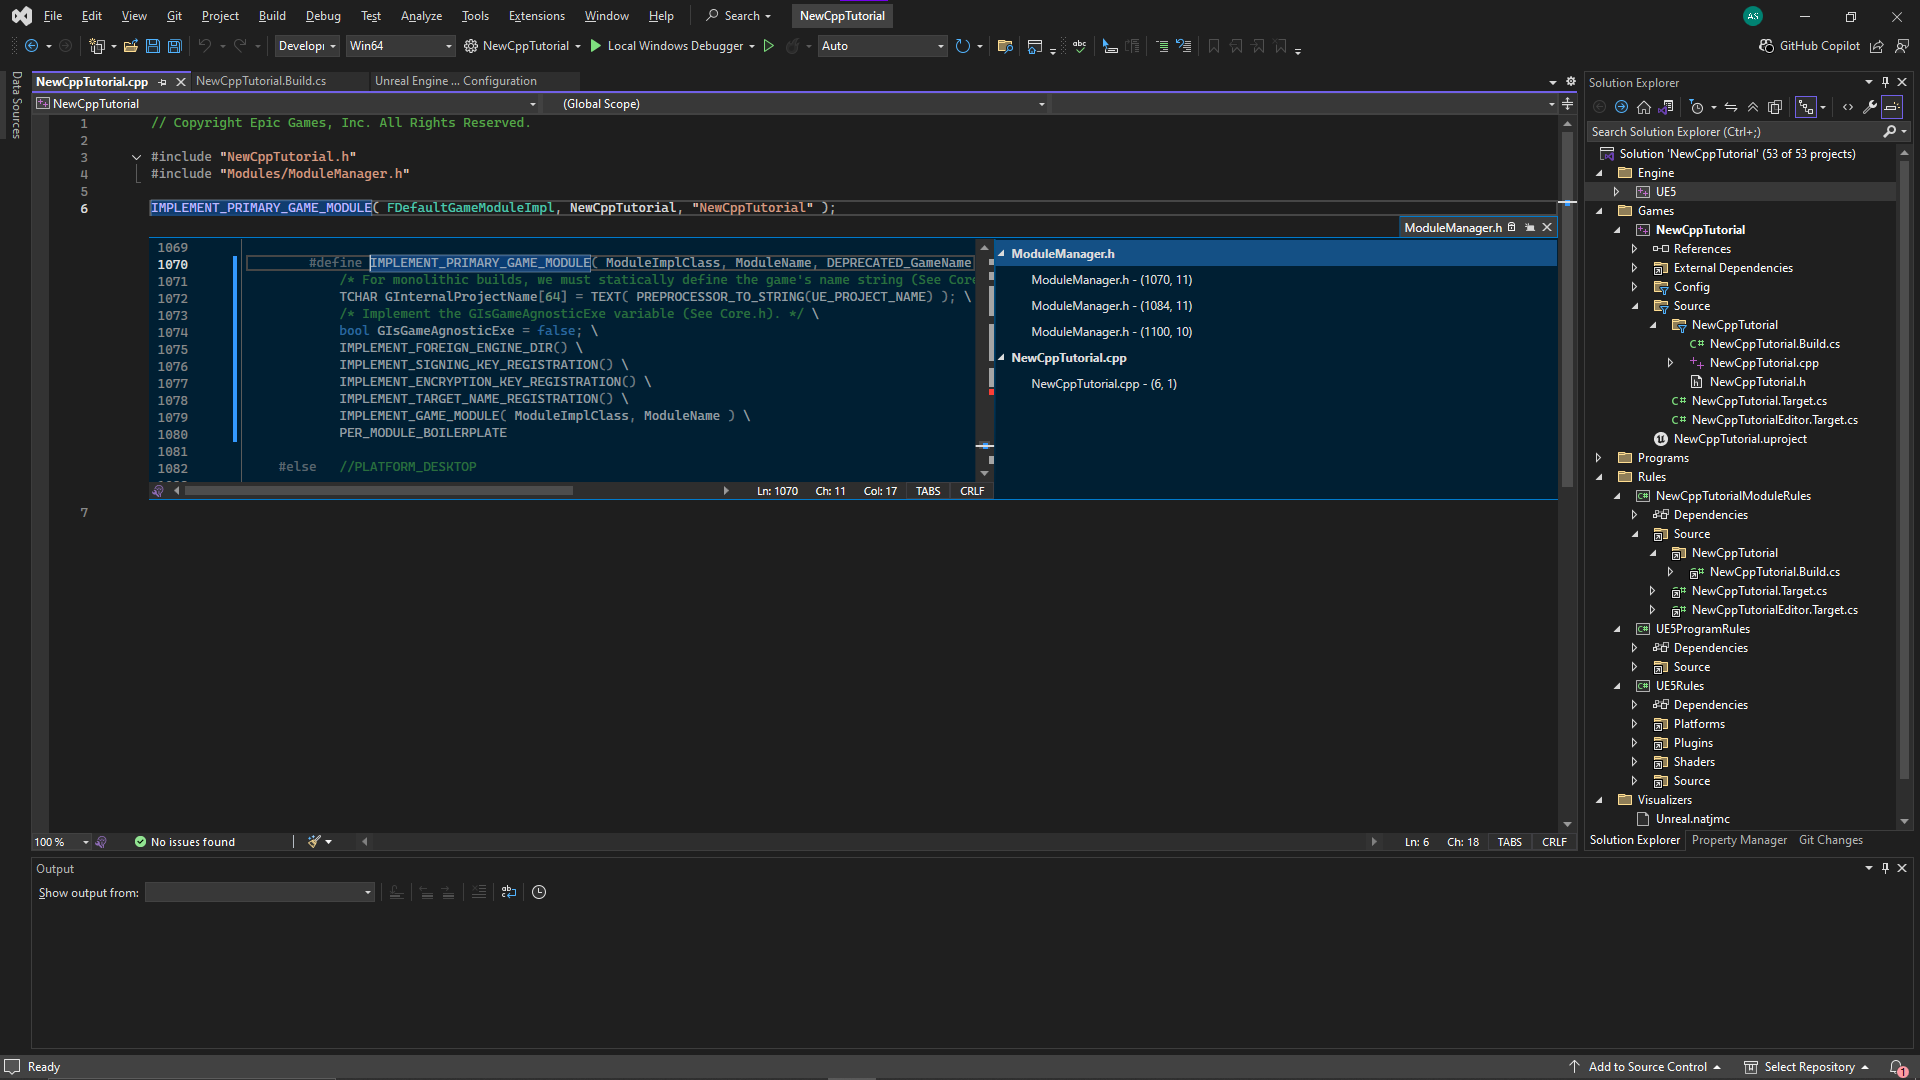Open Properties wrench icon in Solution Explorer
The width and height of the screenshot is (1920, 1080).
click(1869, 107)
